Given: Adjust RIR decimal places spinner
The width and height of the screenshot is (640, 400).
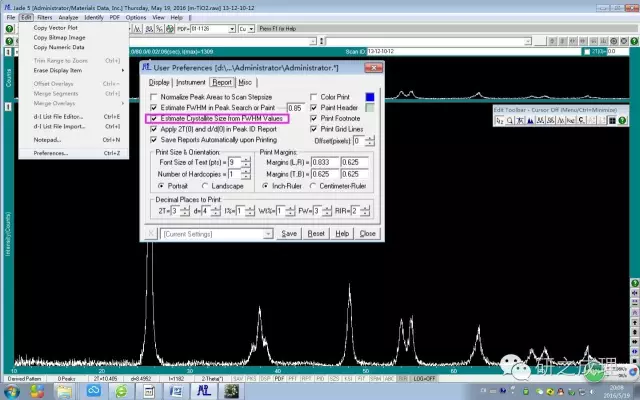Looking at the screenshot, I should (365, 211).
